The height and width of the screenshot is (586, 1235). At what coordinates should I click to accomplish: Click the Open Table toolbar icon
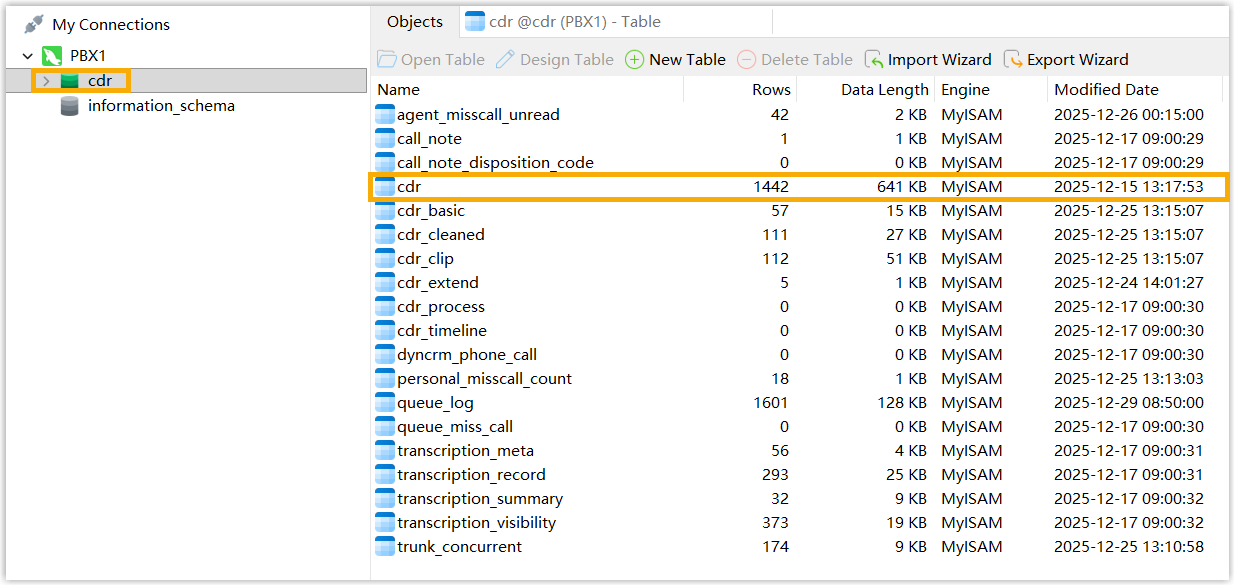(386, 60)
